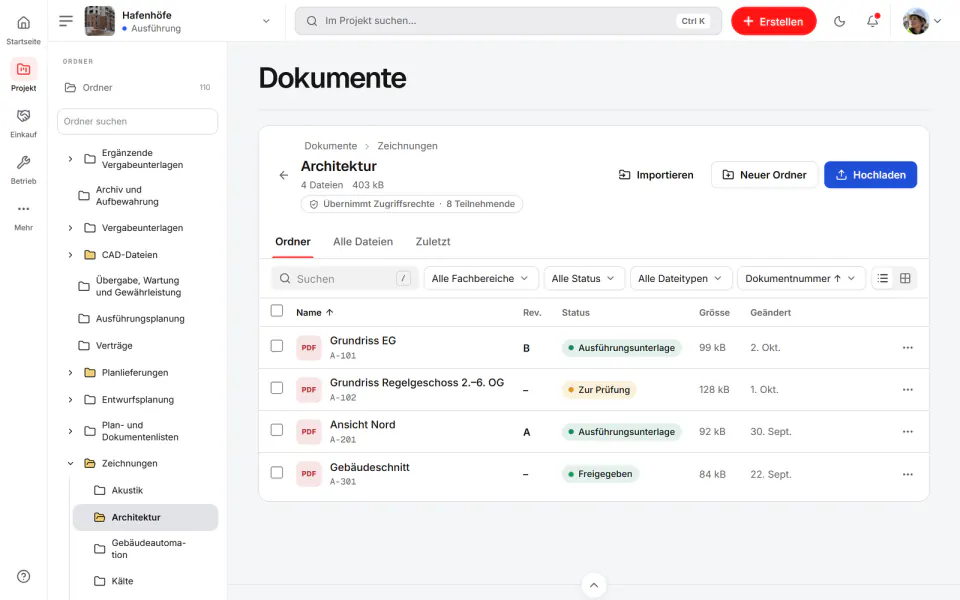Select all files with header checkbox

[277, 311]
